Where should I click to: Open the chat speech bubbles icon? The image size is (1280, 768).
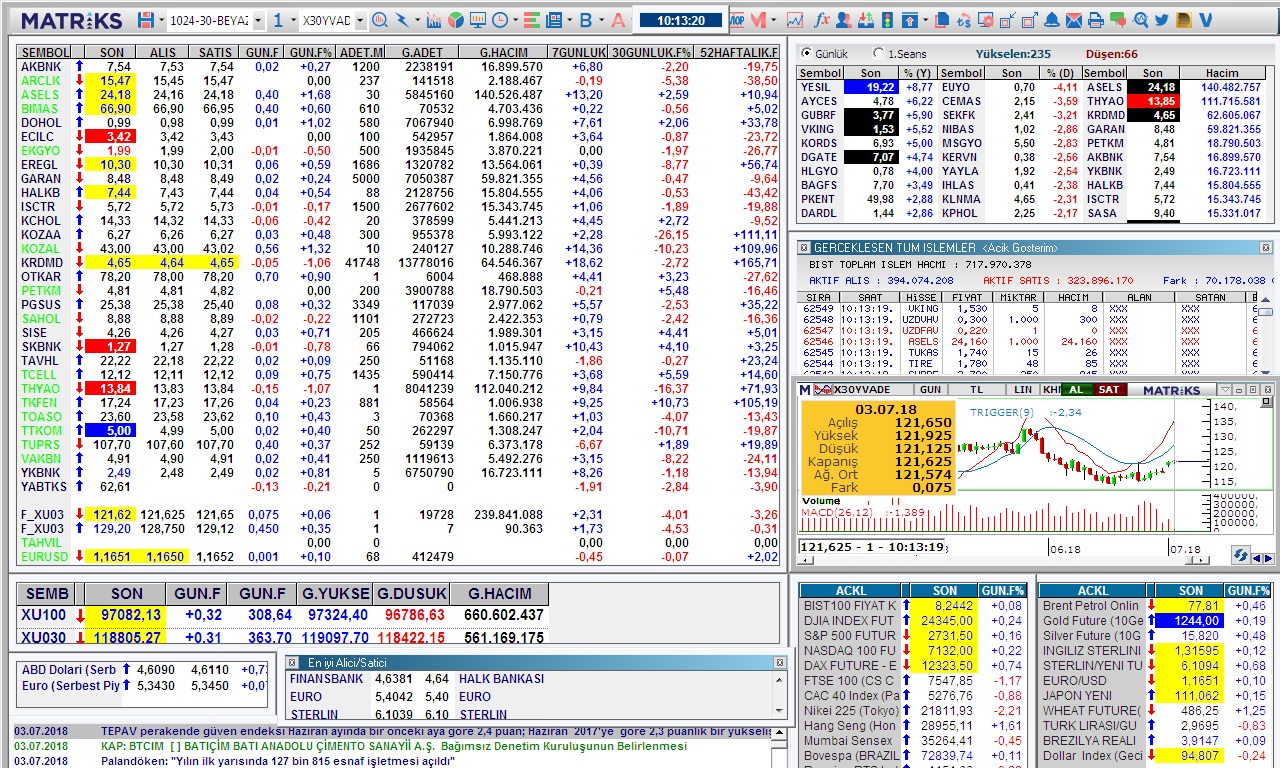click(x=1118, y=20)
